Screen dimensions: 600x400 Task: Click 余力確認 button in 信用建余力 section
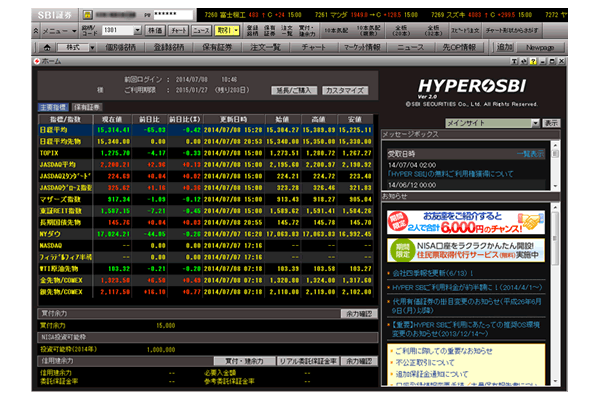coord(359,361)
